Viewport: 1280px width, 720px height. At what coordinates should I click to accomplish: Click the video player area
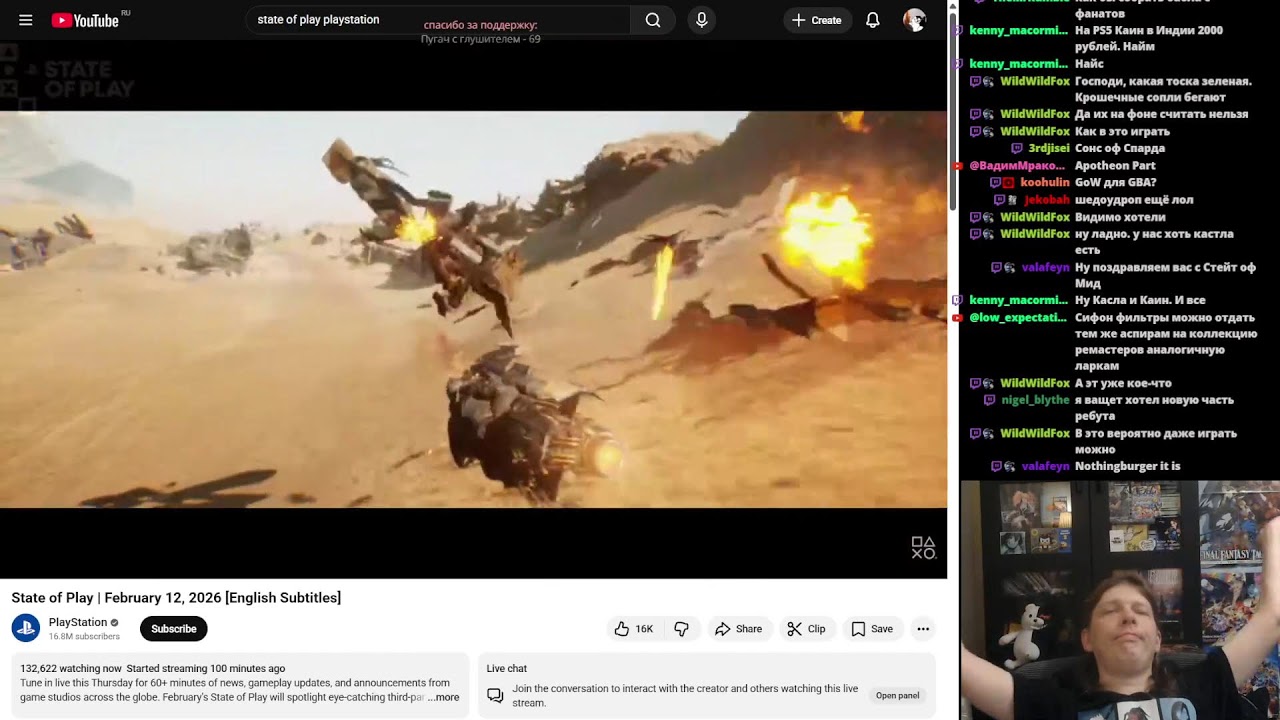click(473, 309)
